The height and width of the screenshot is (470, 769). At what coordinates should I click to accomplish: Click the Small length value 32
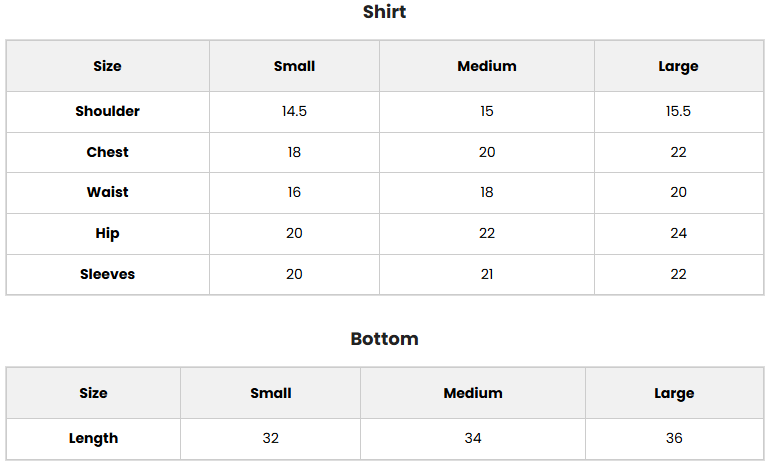(x=271, y=438)
